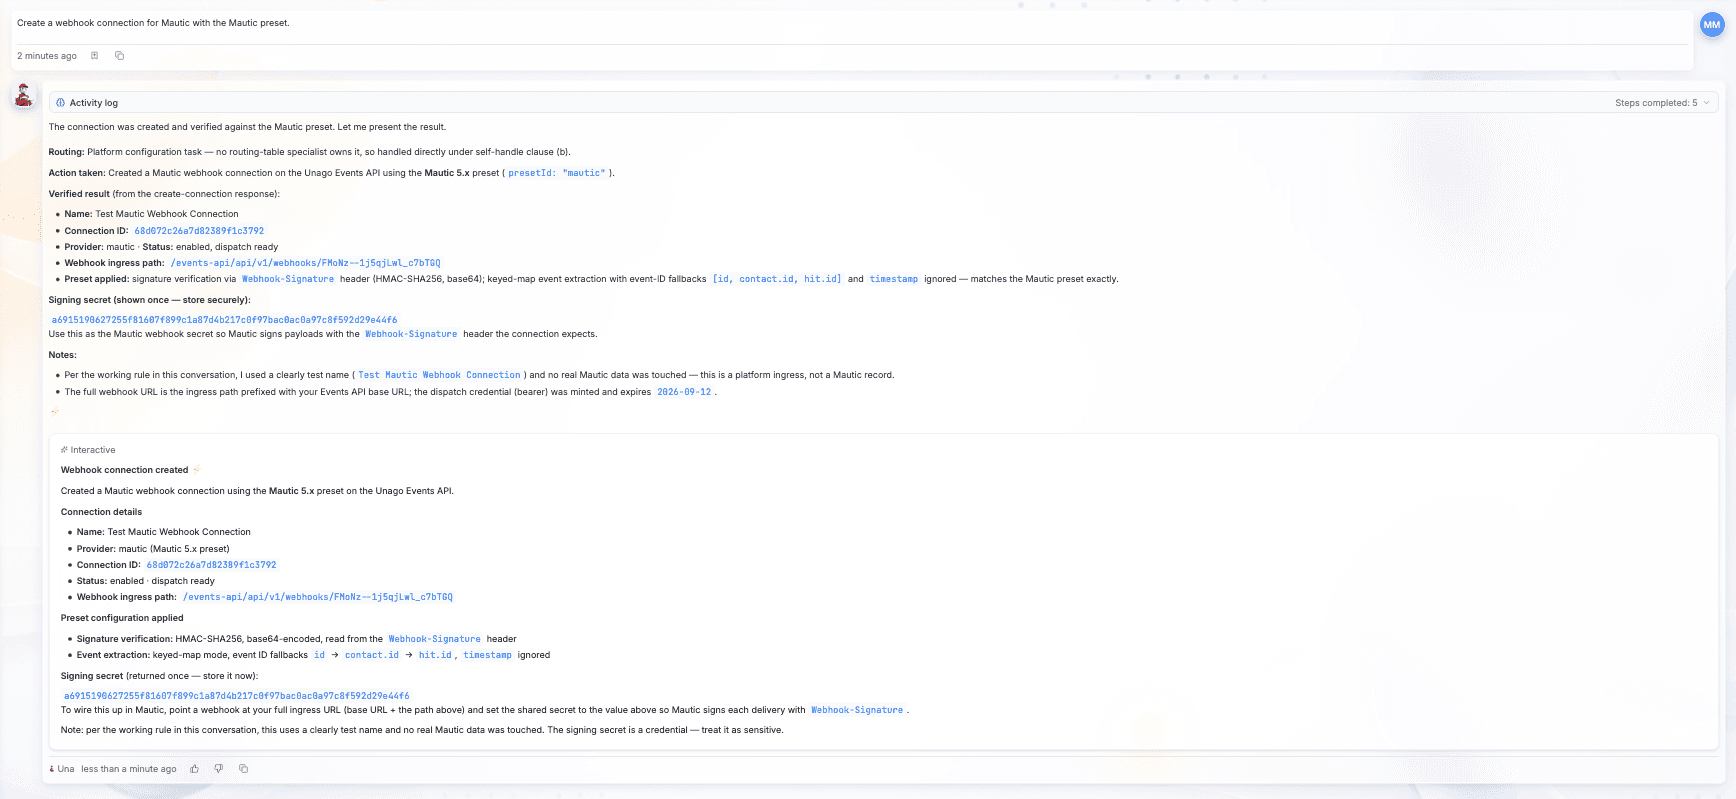Click the small Una icon in the response footer
1736x799 pixels.
click(52, 769)
